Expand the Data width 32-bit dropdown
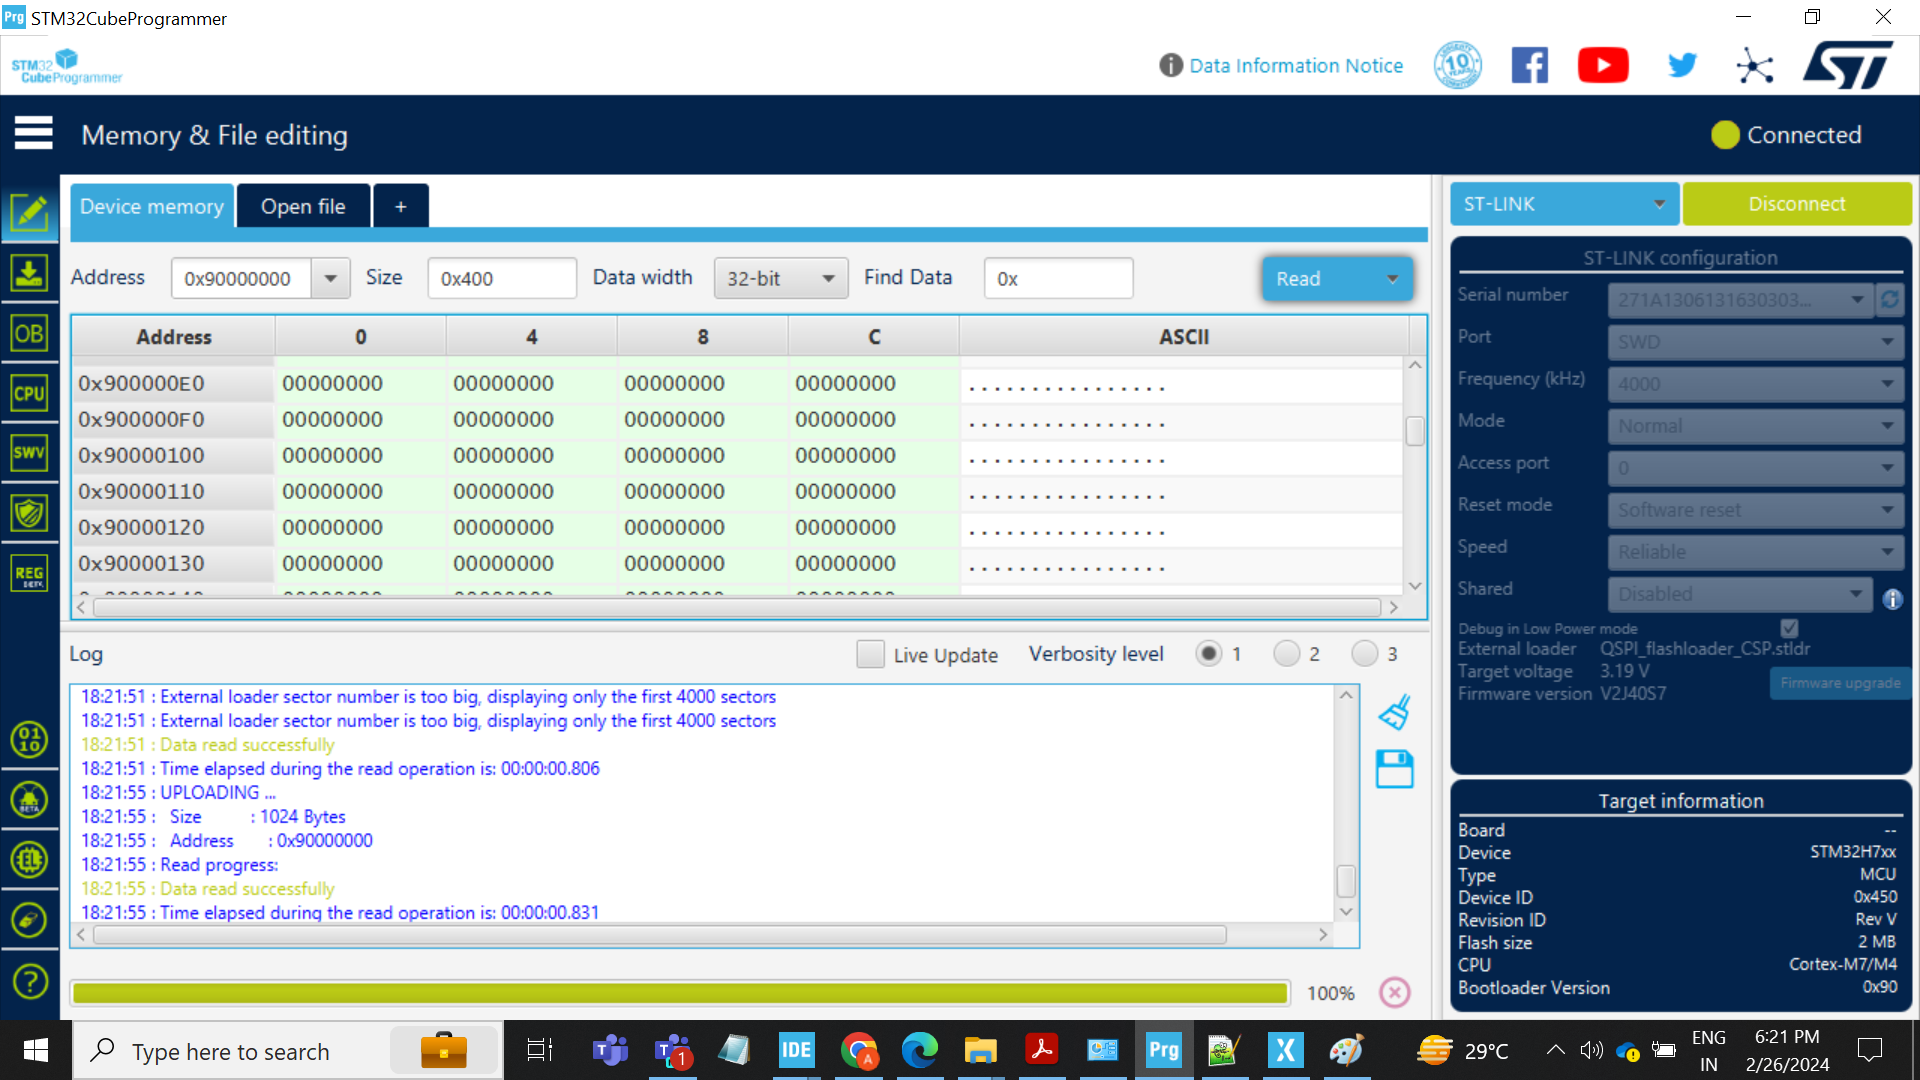This screenshot has height=1080, width=1920. [x=781, y=278]
